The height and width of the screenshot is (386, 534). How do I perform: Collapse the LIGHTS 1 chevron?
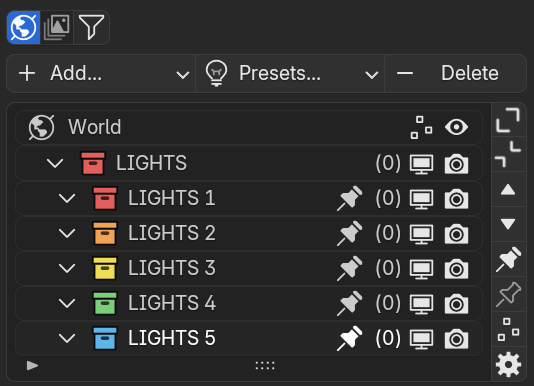[x=67, y=198]
